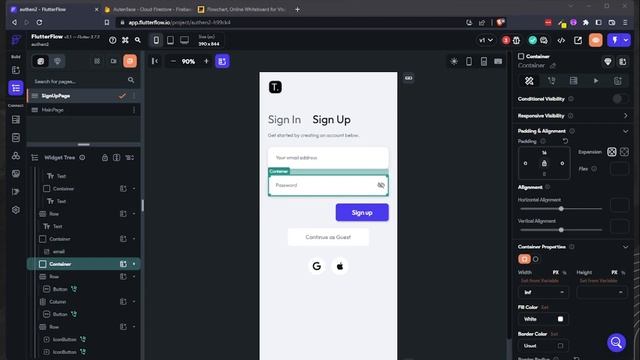Open the Width value Inf dropdown
Viewport: 640px width, 360px height.
pyautogui.click(x=544, y=292)
